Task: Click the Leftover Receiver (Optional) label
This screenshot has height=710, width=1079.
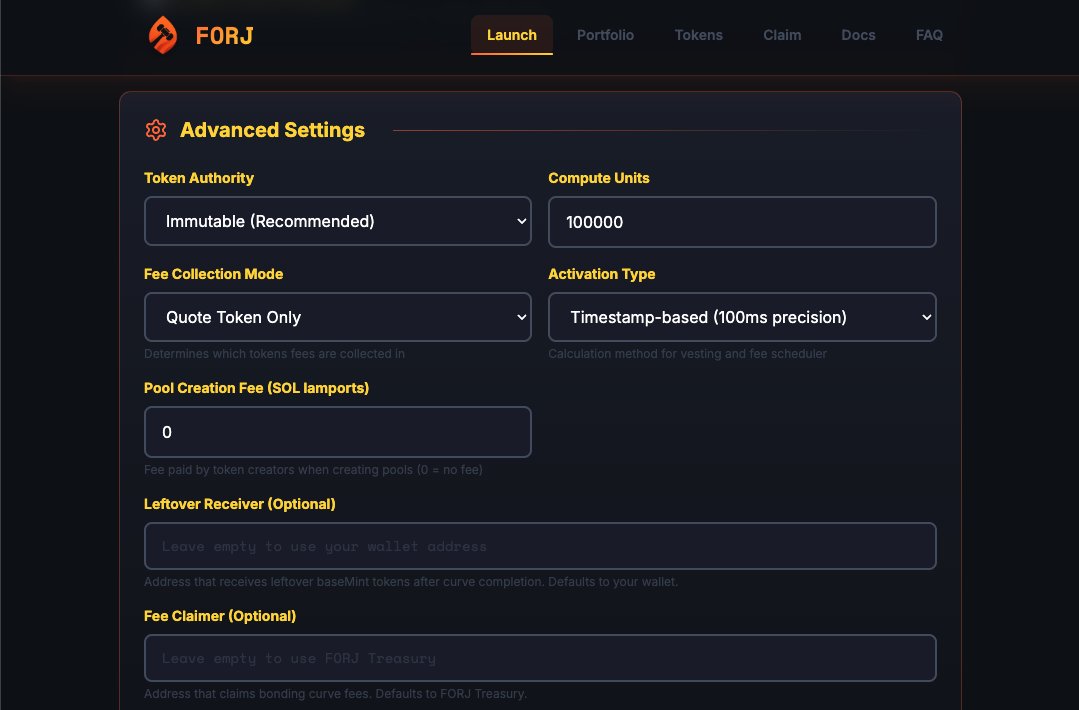Action: (x=239, y=504)
